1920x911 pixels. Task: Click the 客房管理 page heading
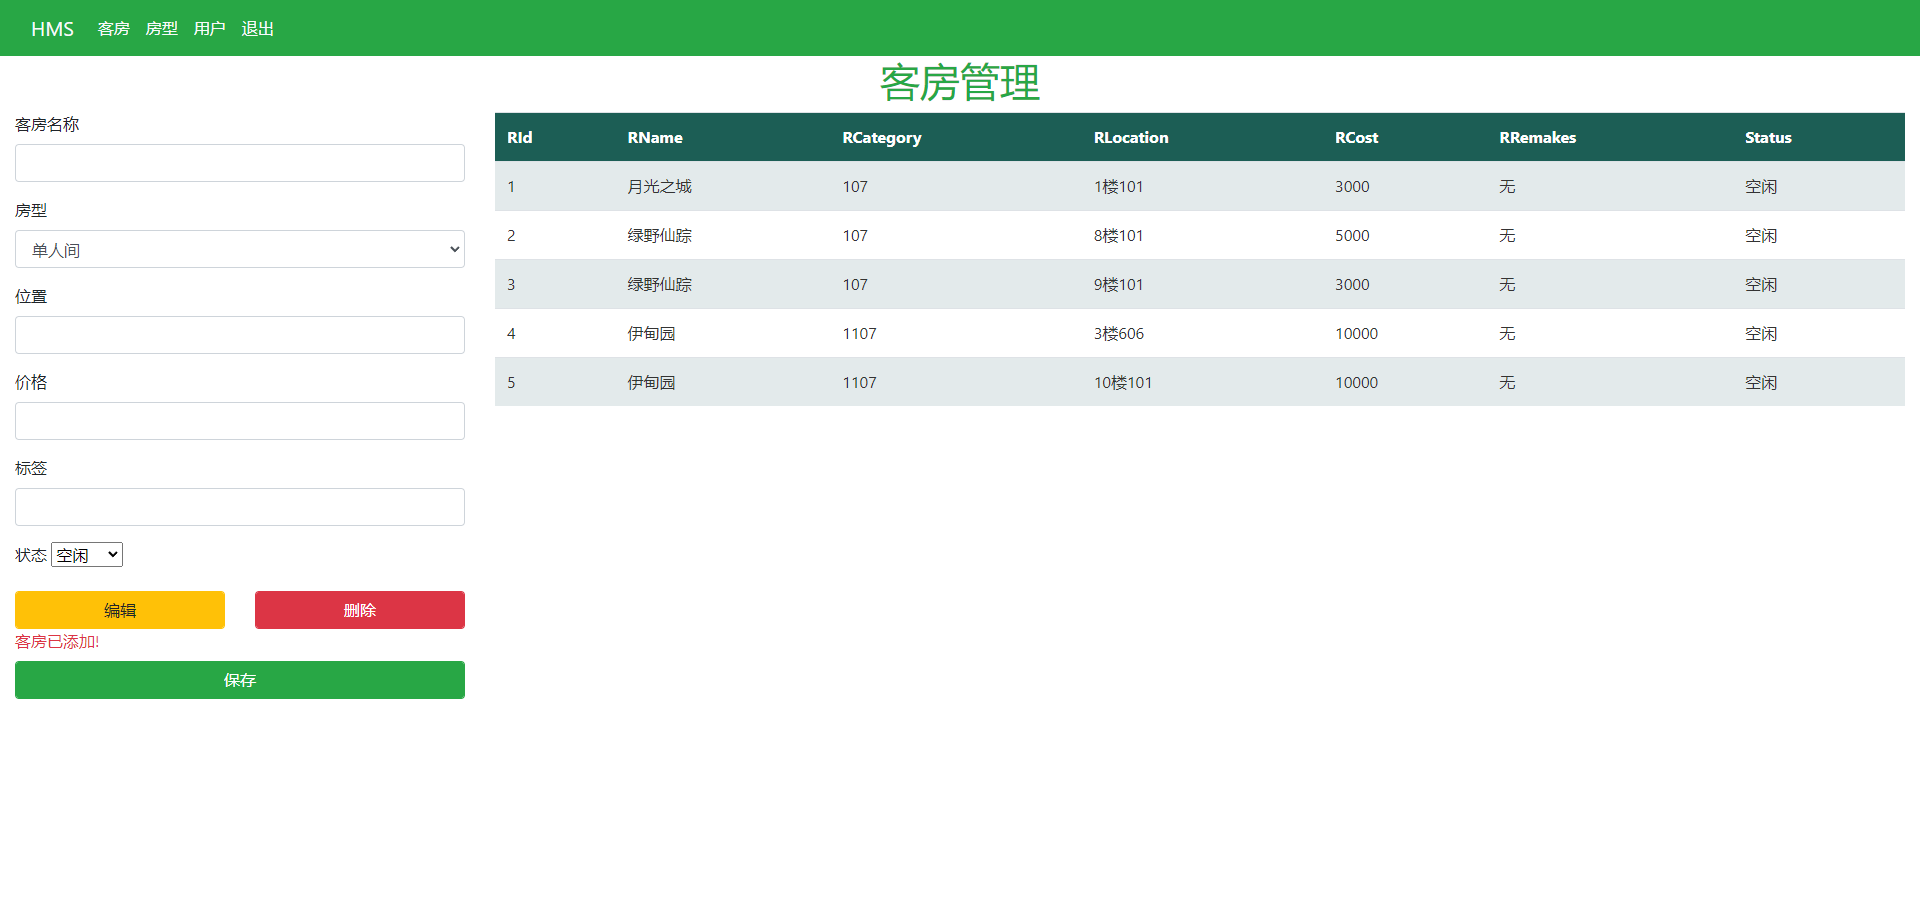(960, 83)
